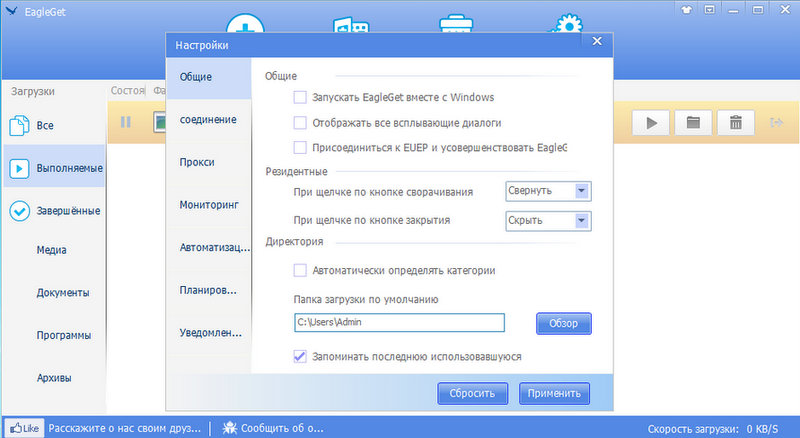Close the Настройки dialog
Image resolution: width=800 pixels, height=438 pixels.
tap(597, 41)
